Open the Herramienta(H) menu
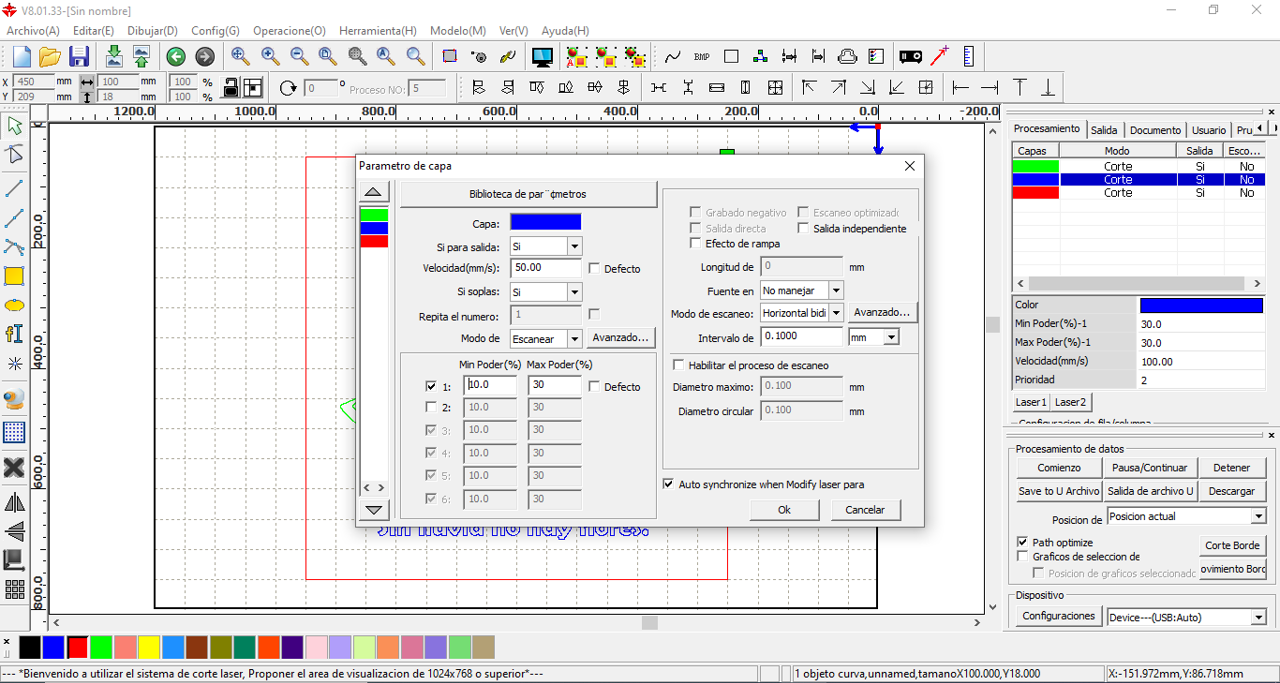 tap(378, 31)
